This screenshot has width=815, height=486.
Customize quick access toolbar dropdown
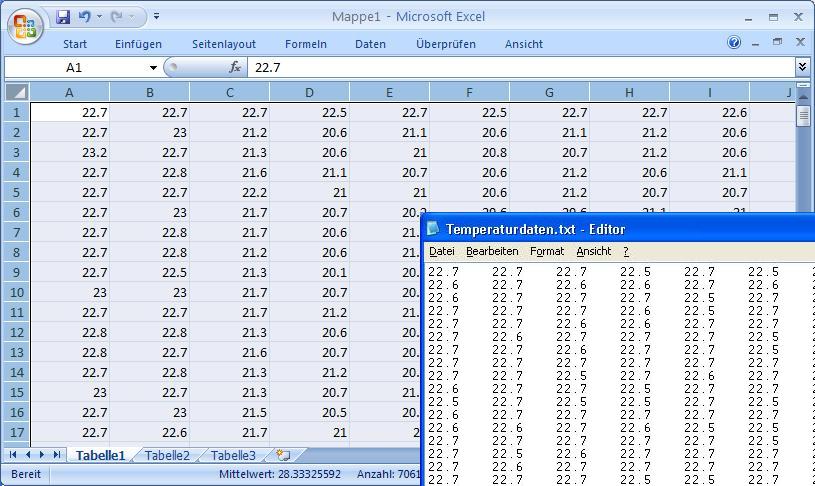[x=156, y=17]
